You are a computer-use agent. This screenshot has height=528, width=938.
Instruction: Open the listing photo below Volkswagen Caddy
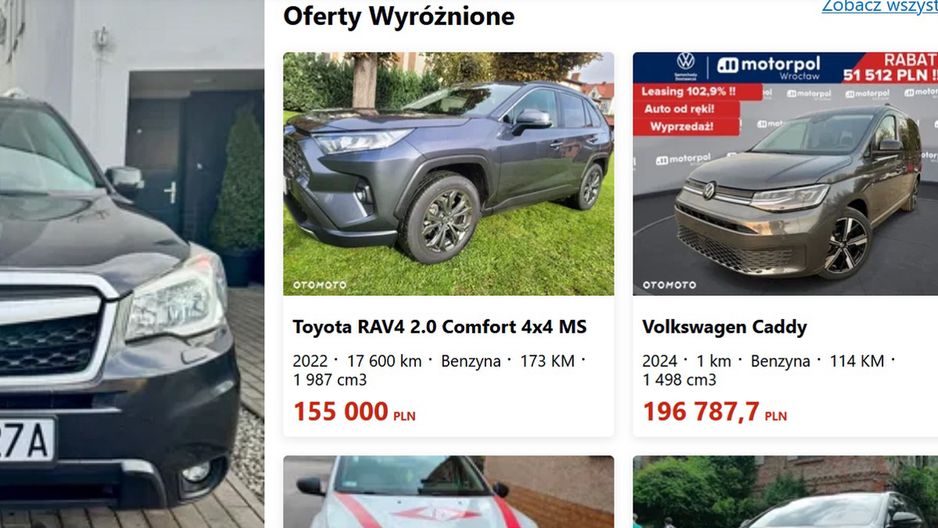pyautogui.click(x=785, y=492)
